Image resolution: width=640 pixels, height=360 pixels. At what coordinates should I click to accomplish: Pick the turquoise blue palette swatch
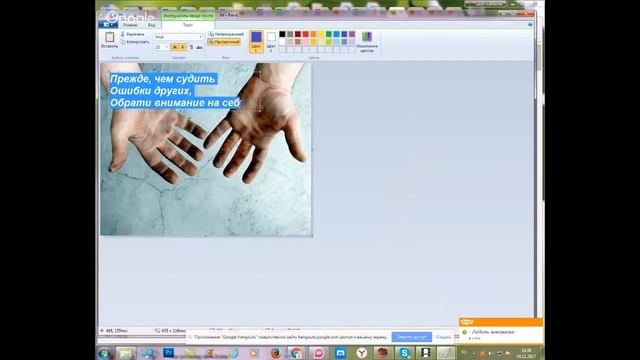(336, 34)
